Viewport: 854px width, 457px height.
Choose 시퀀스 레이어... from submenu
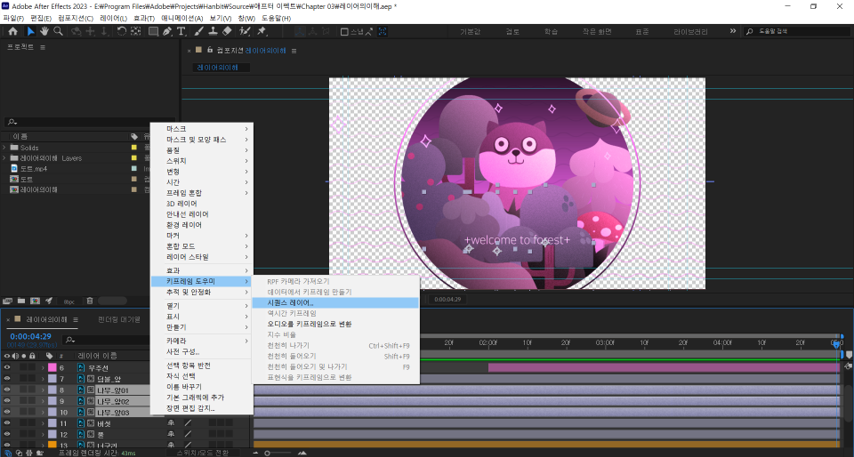click(x=336, y=302)
